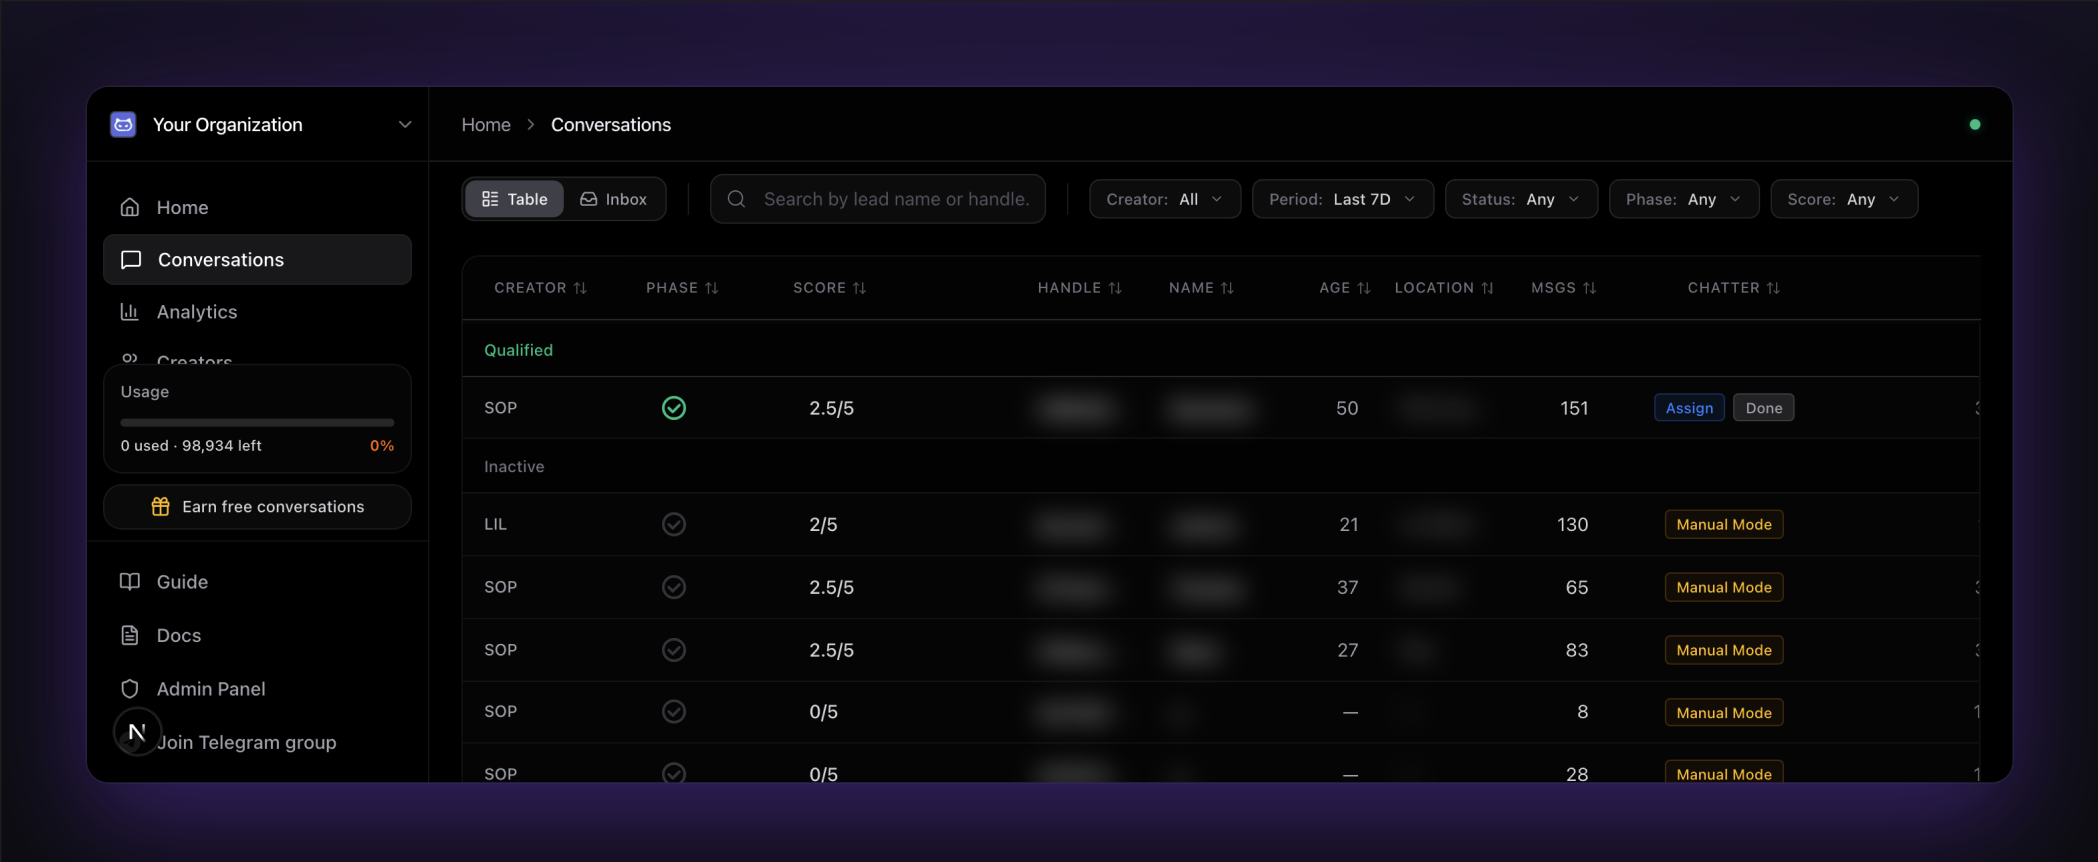Open the Analytics sidebar item

coord(257,312)
